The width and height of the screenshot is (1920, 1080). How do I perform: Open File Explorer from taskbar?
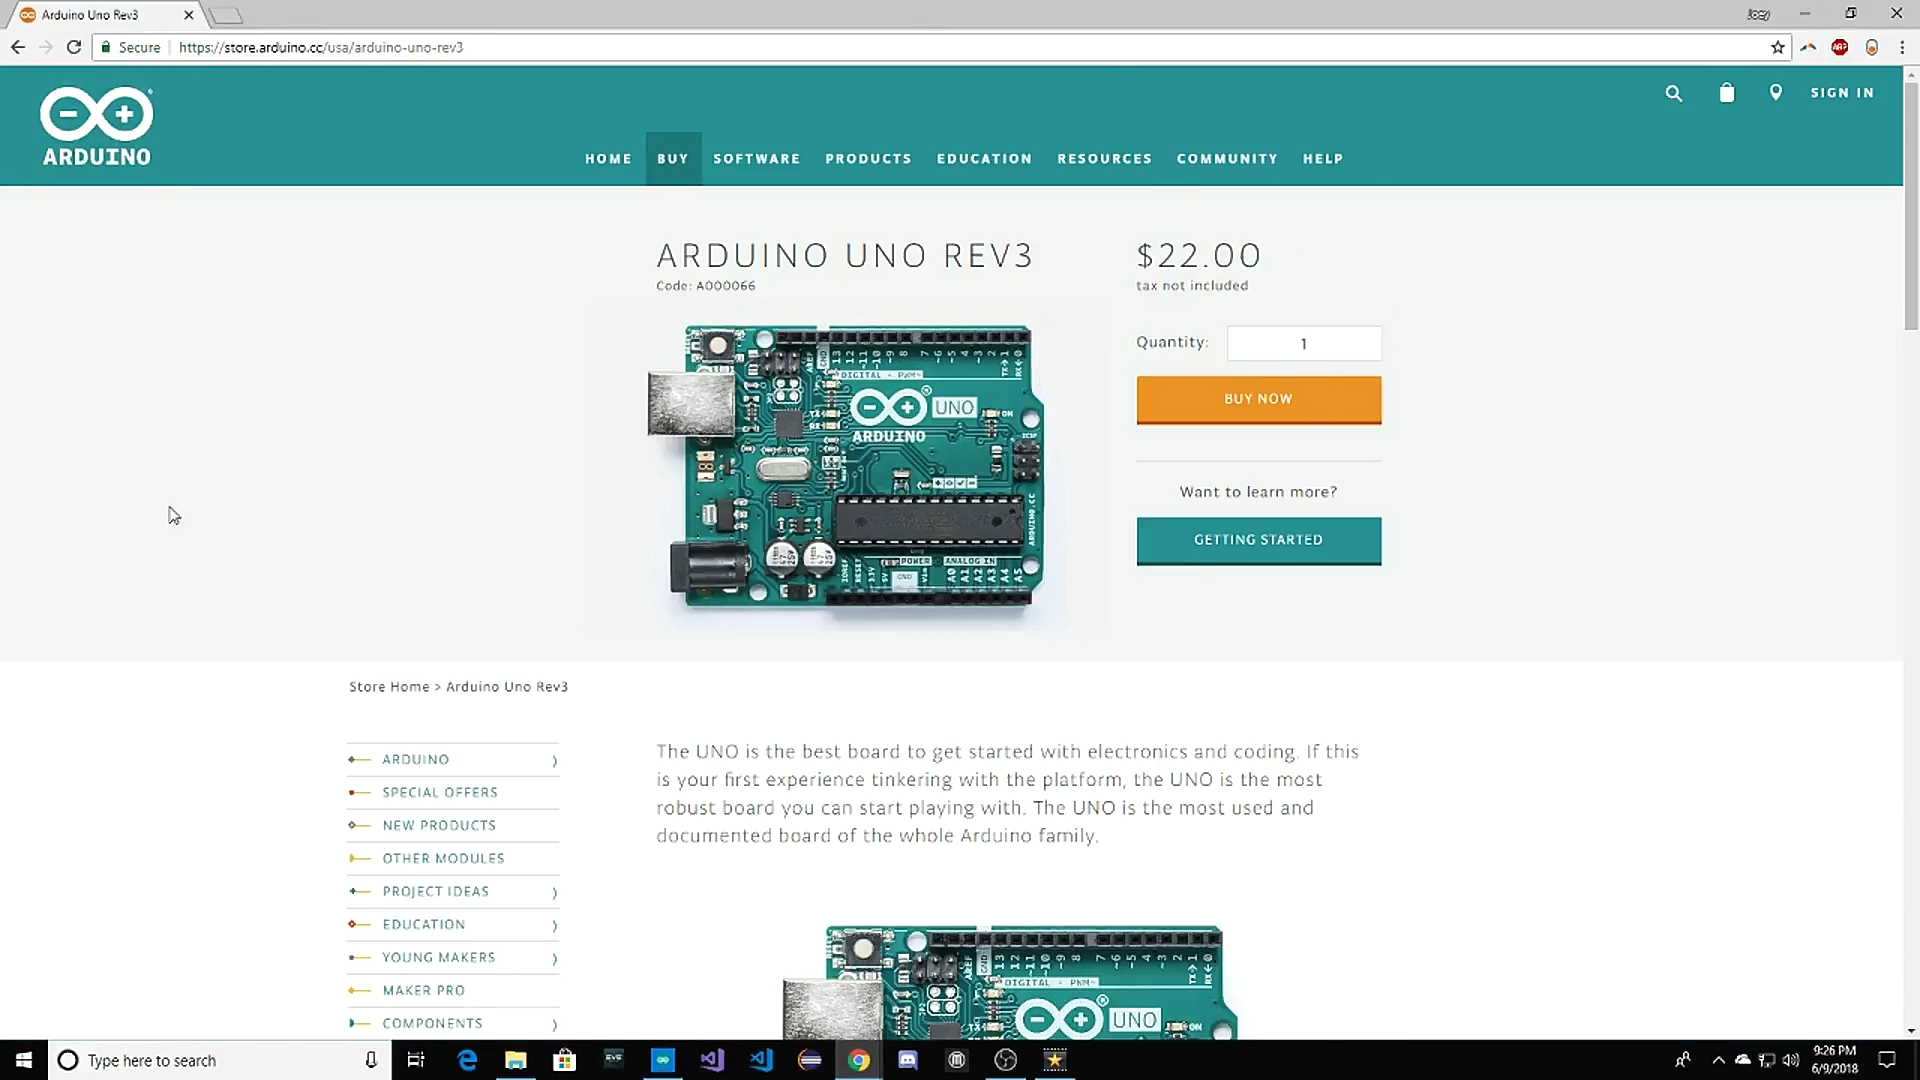[x=516, y=1060]
